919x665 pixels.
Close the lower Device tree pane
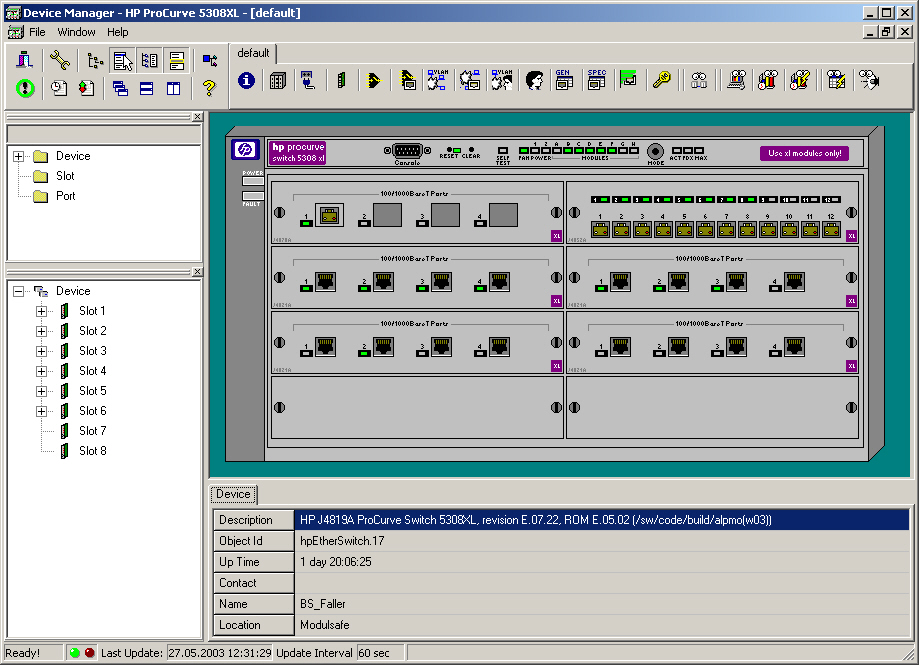coord(198,272)
